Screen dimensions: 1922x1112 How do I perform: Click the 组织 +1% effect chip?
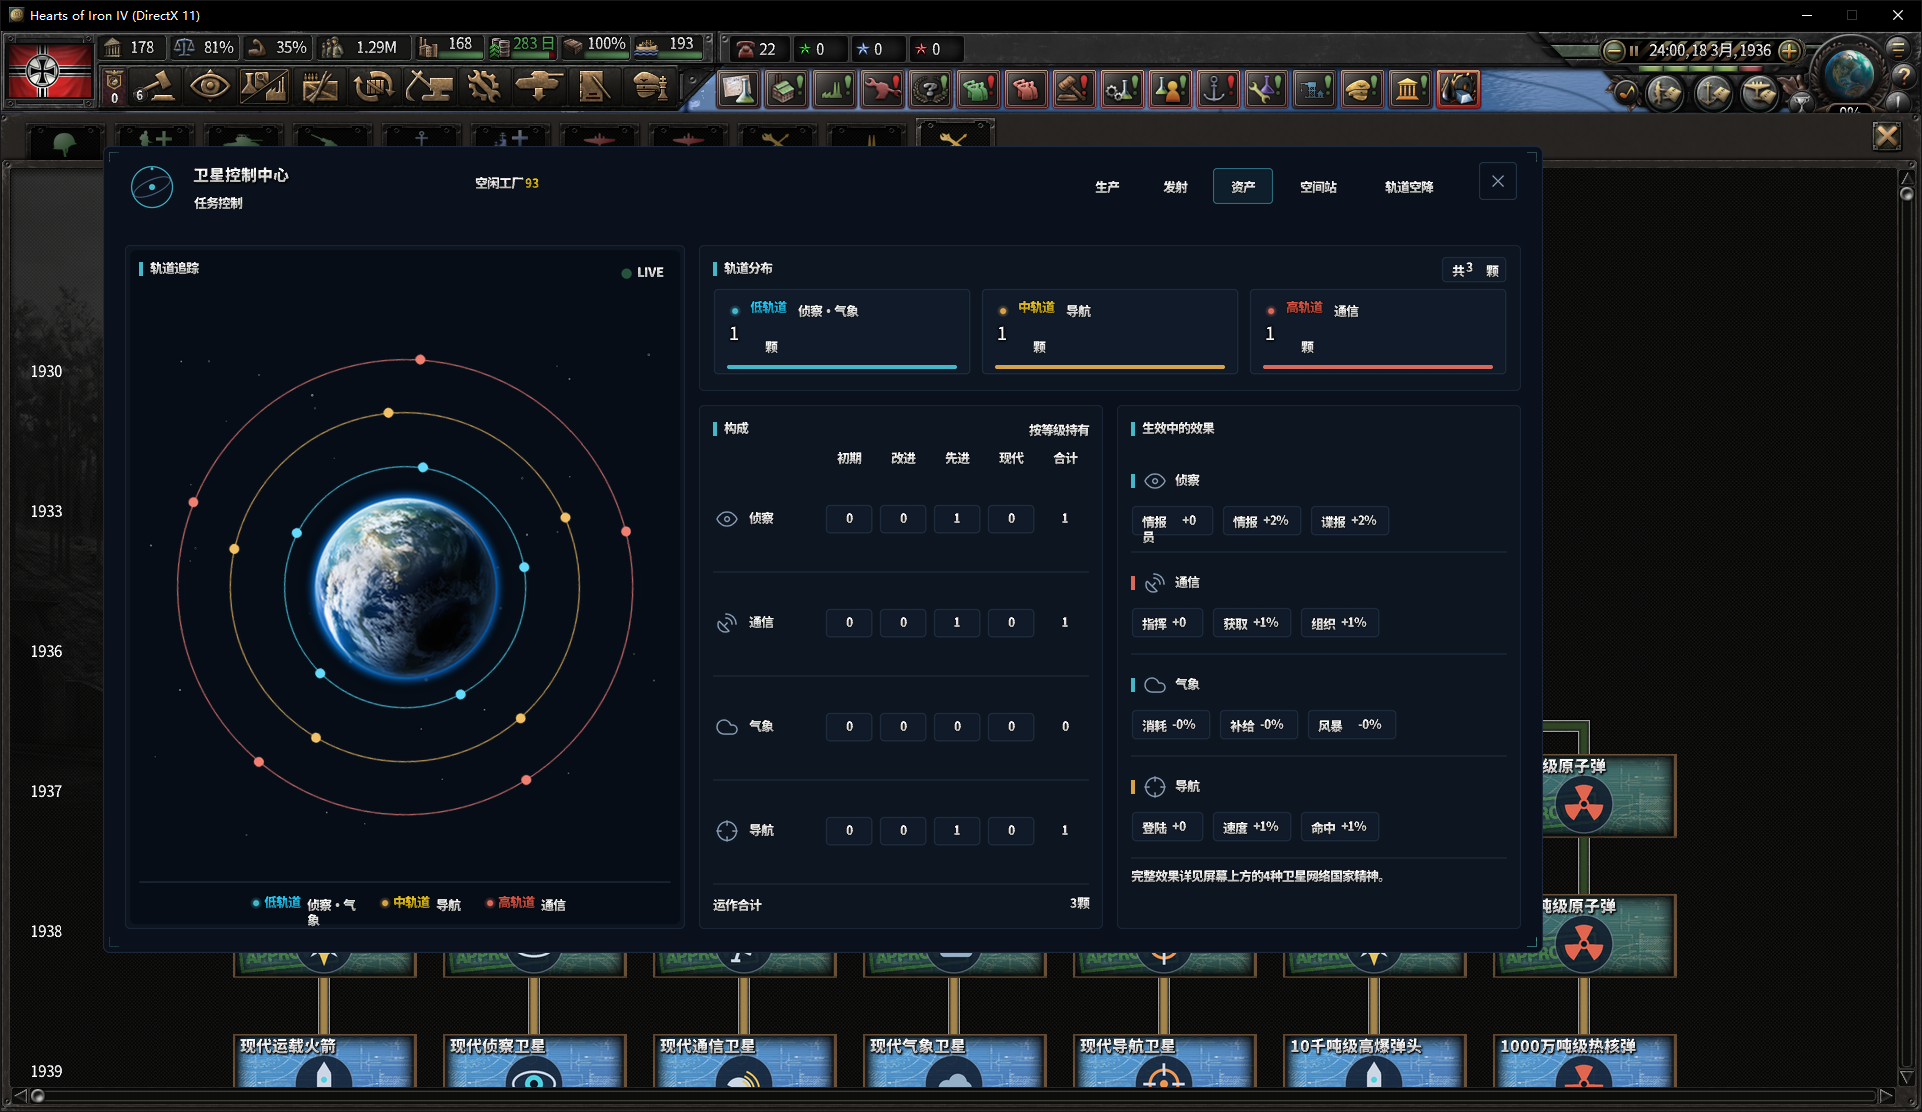[x=1339, y=623]
